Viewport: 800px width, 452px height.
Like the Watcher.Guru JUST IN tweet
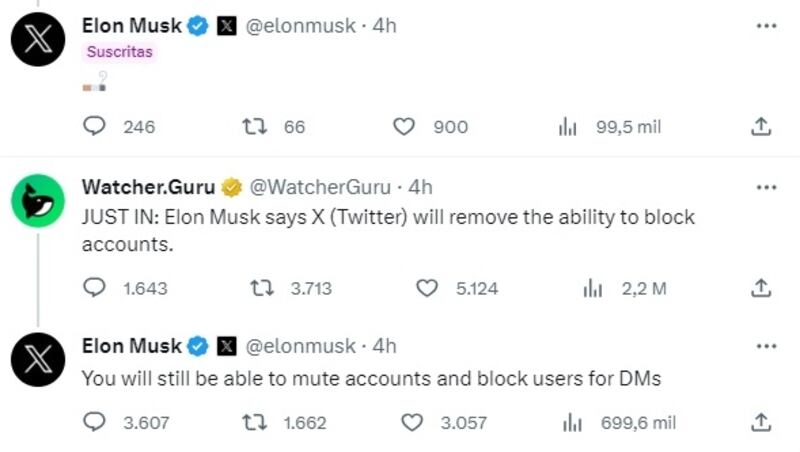coord(427,288)
